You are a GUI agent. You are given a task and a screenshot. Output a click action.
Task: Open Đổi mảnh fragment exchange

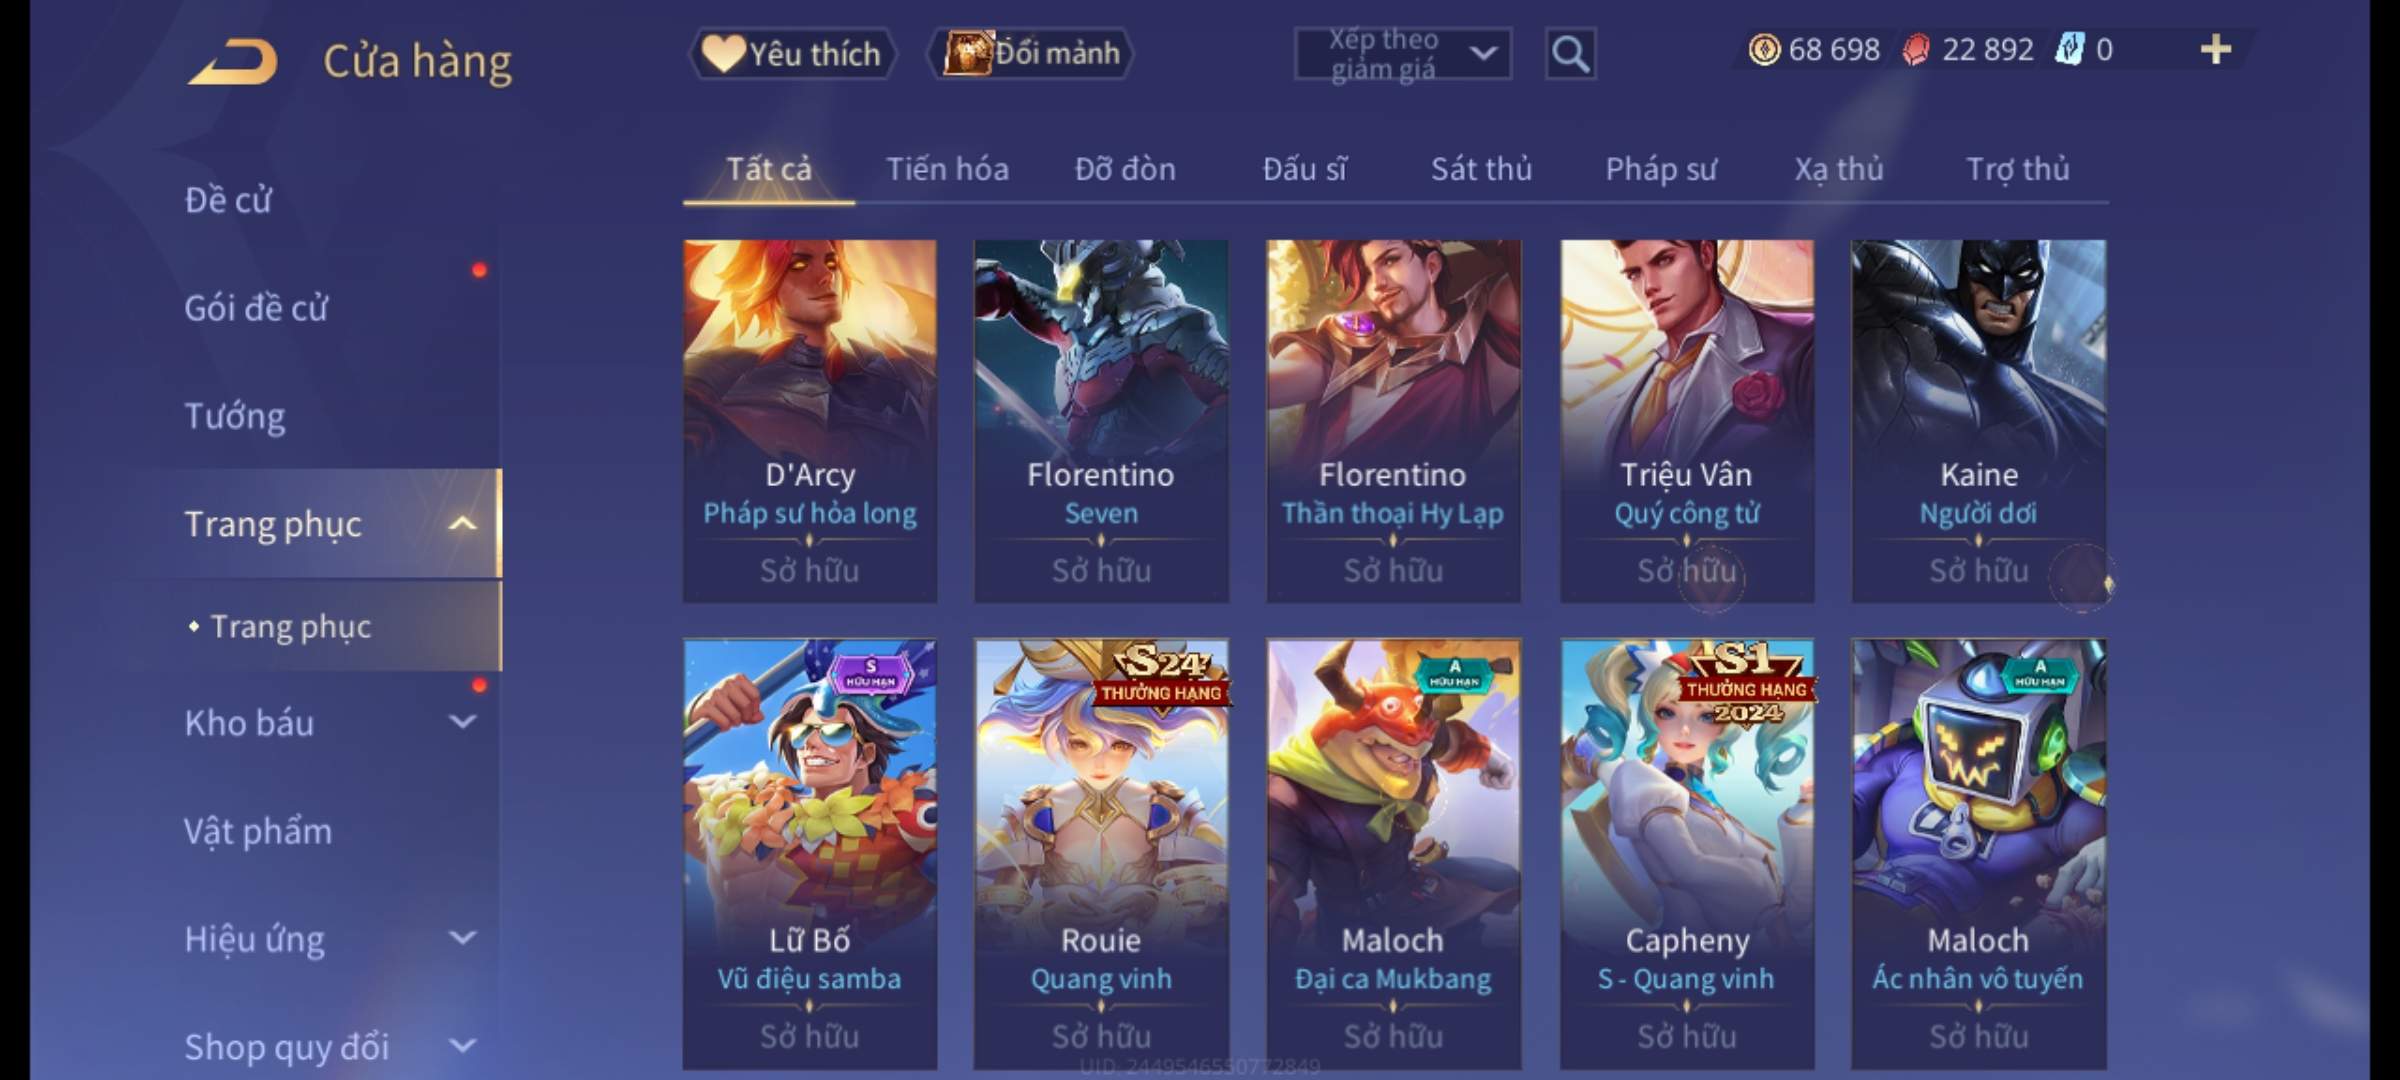[x=1032, y=53]
